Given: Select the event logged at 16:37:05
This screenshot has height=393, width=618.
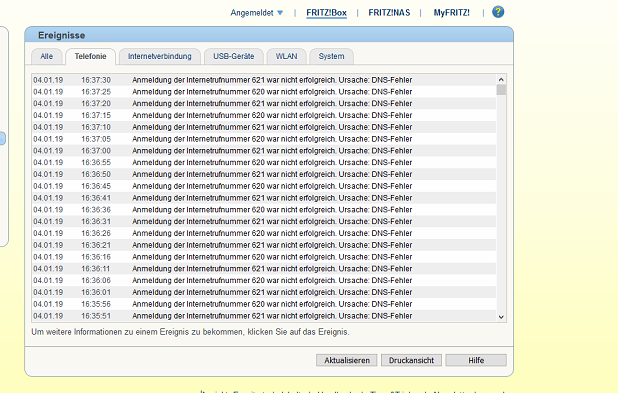Looking at the screenshot, I should click(264, 139).
